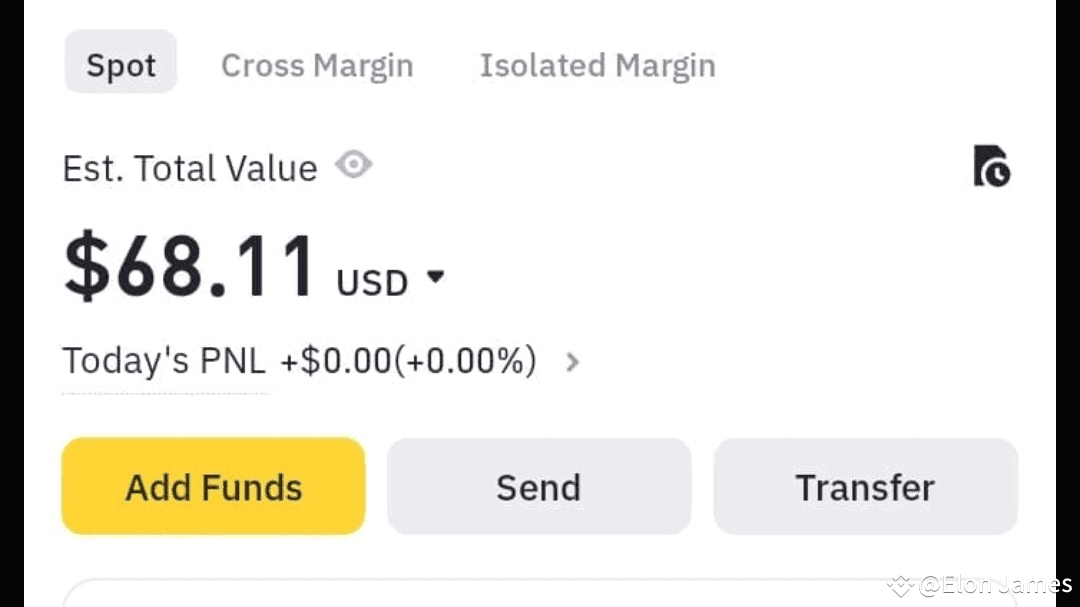The image size is (1080, 607).
Task: Open the asset history report icon
Action: [991, 166]
